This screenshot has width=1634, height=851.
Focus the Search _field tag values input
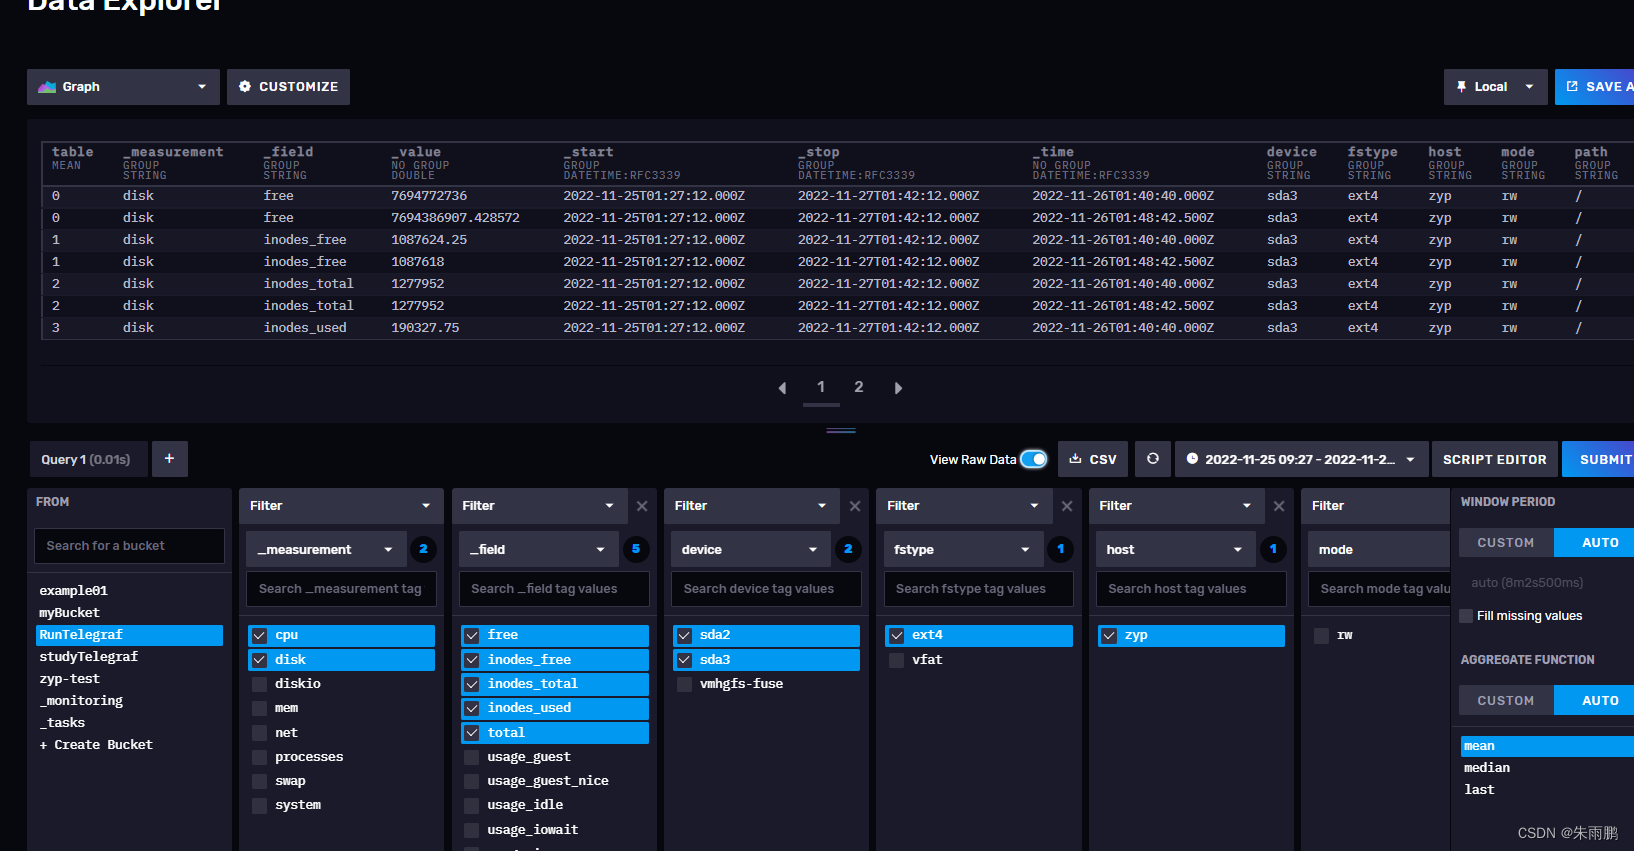coord(554,589)
